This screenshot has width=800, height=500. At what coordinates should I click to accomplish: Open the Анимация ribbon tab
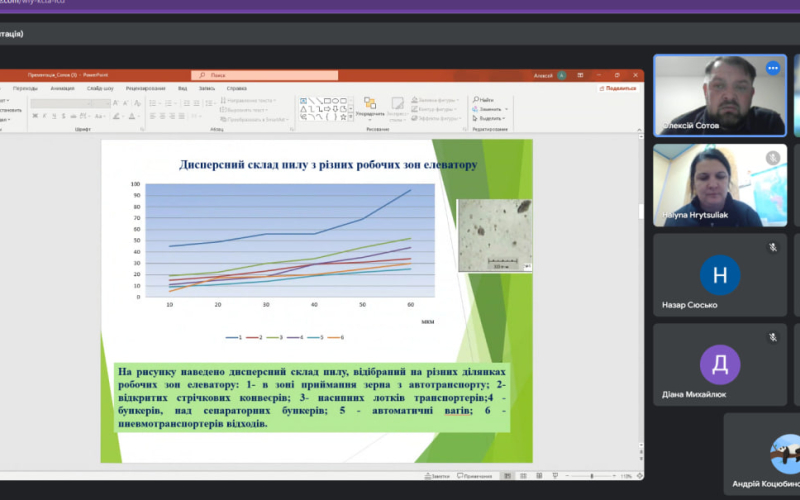(62, 88)
